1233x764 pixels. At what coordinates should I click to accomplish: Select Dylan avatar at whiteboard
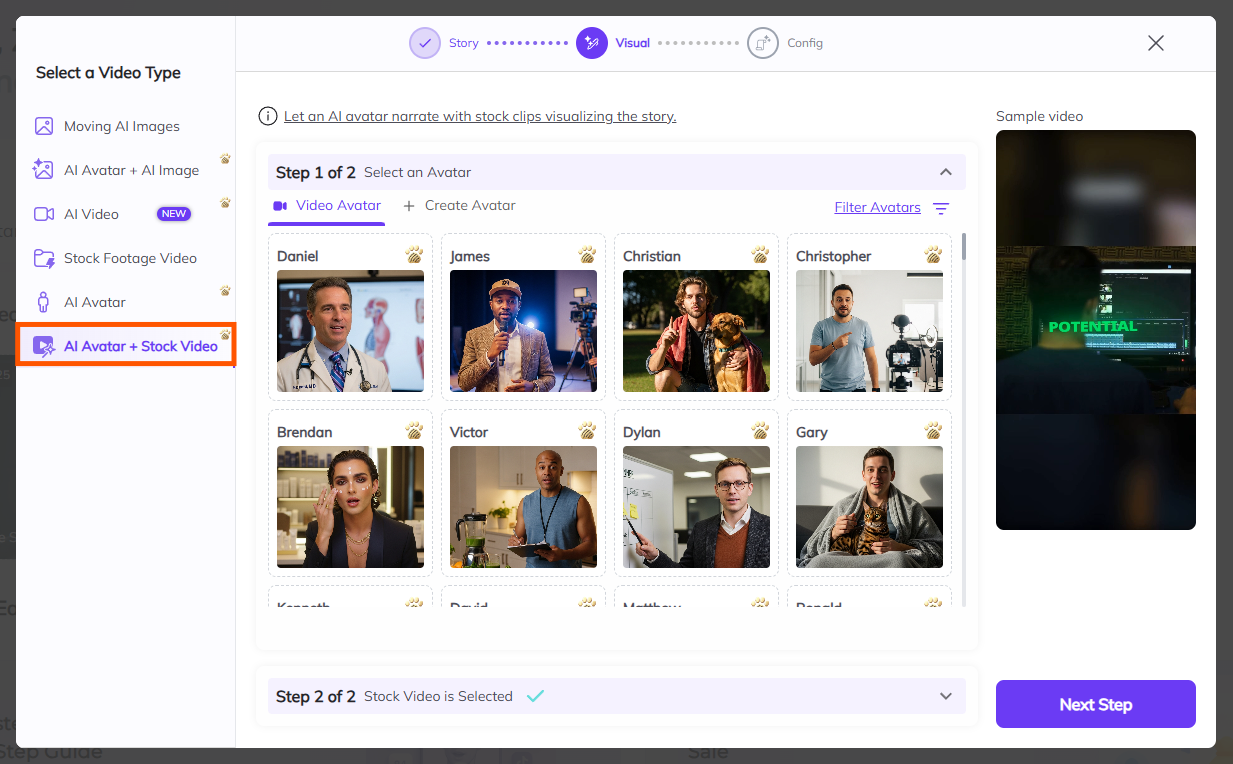[x=696, y=507]
